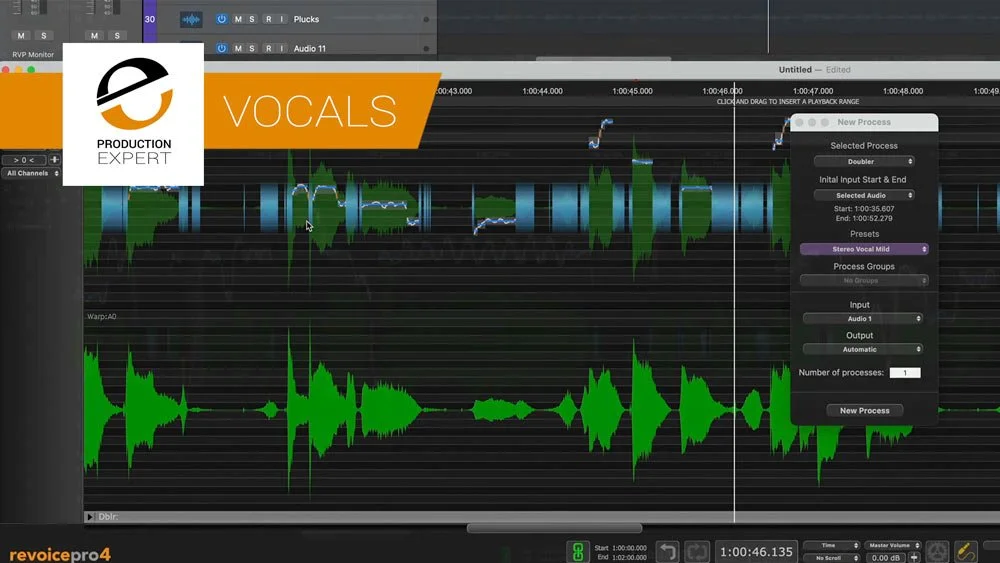Record-enable the Plucks track
This screenshot has width=1000, height=563.
268,19
